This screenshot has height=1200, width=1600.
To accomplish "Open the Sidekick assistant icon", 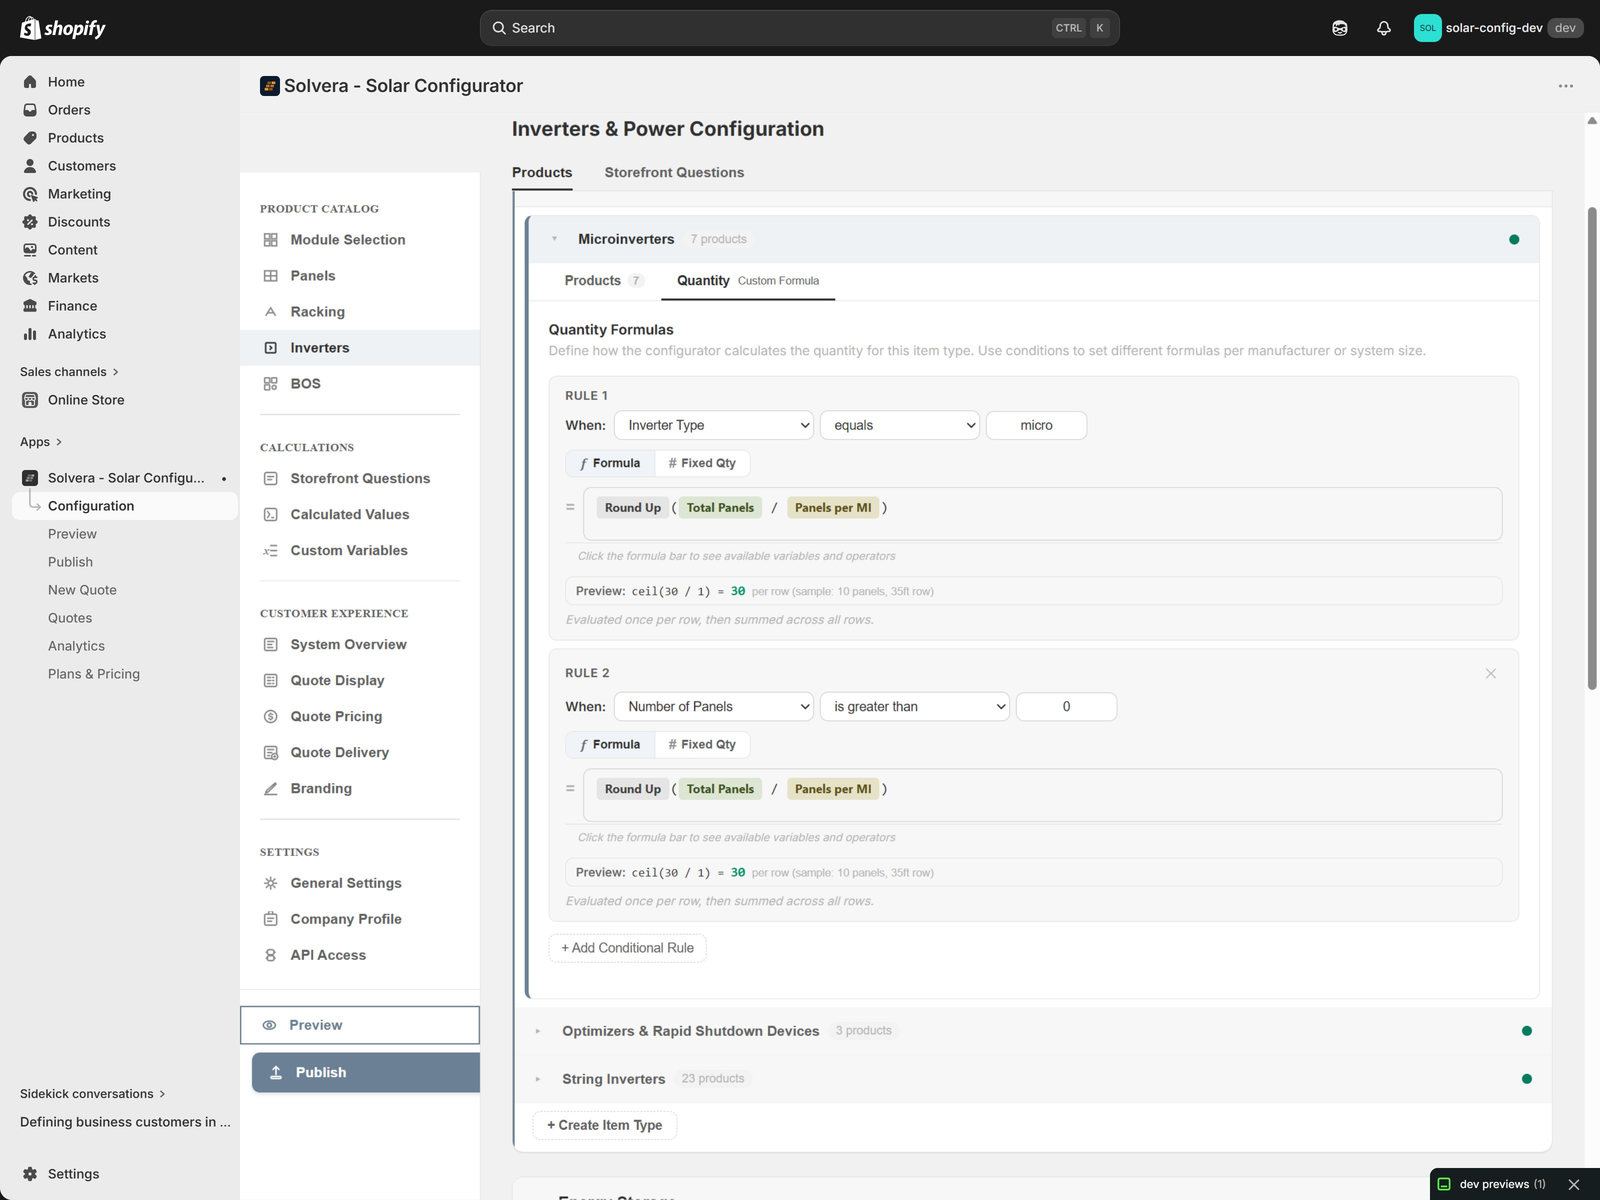I will [1340, 28].
